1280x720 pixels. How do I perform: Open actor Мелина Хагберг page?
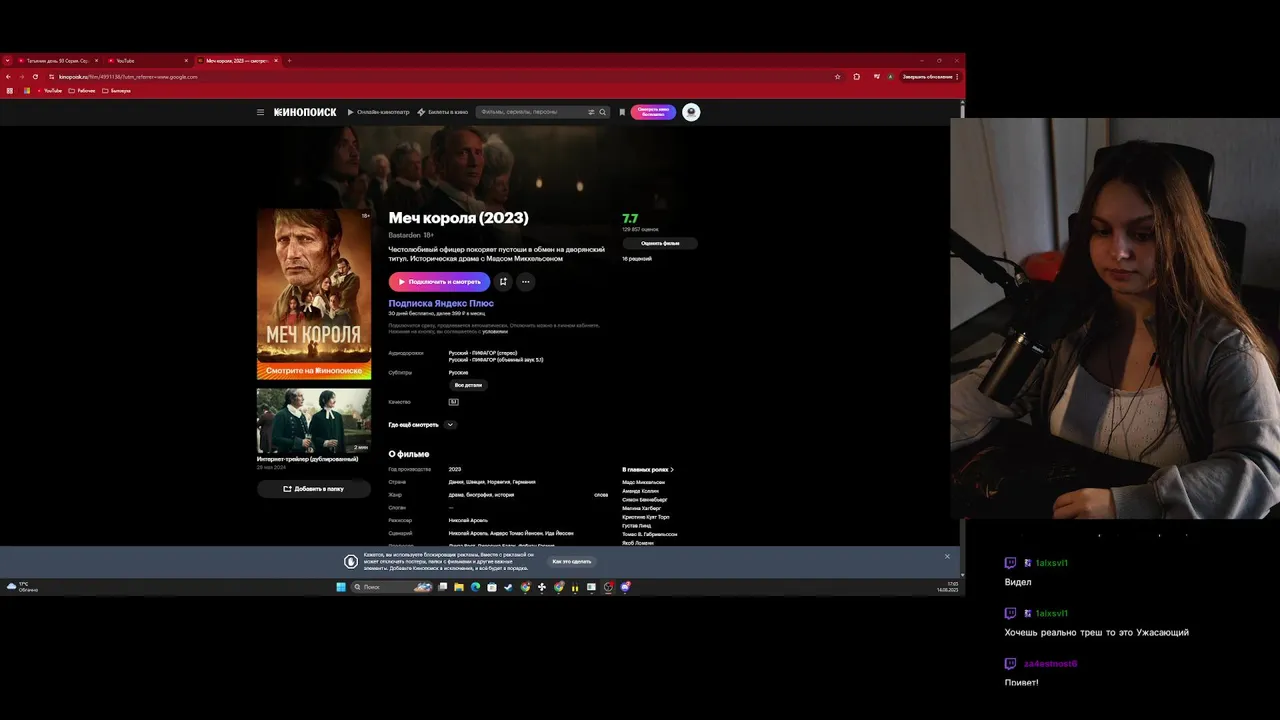click(x=642, y=508)
